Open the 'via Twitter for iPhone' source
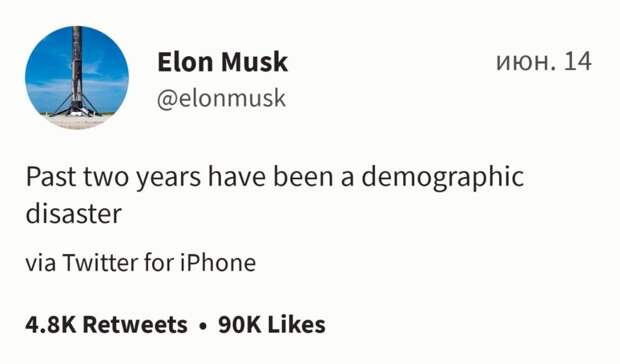 click(x=141, y=263)
